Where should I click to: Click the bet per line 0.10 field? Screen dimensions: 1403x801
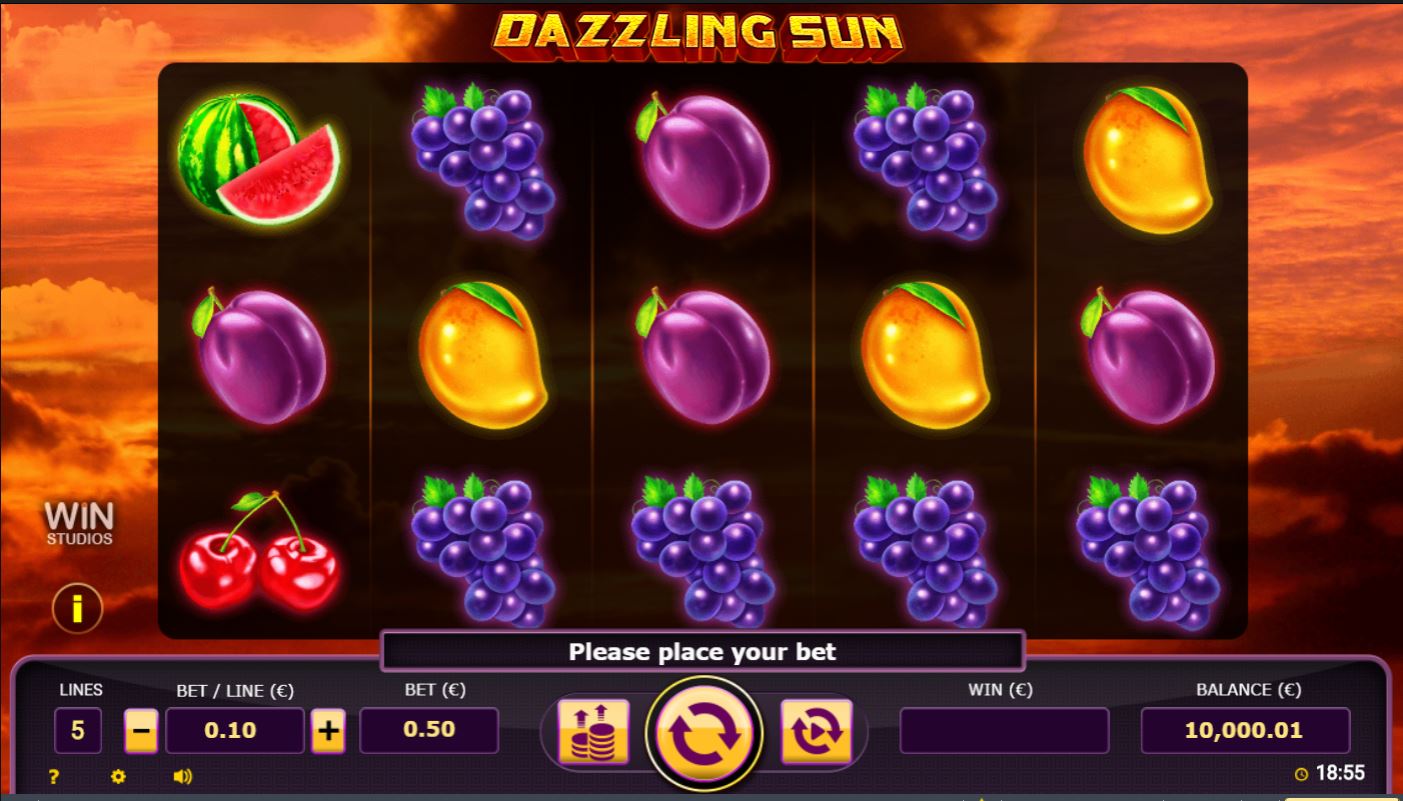[235, 731]
